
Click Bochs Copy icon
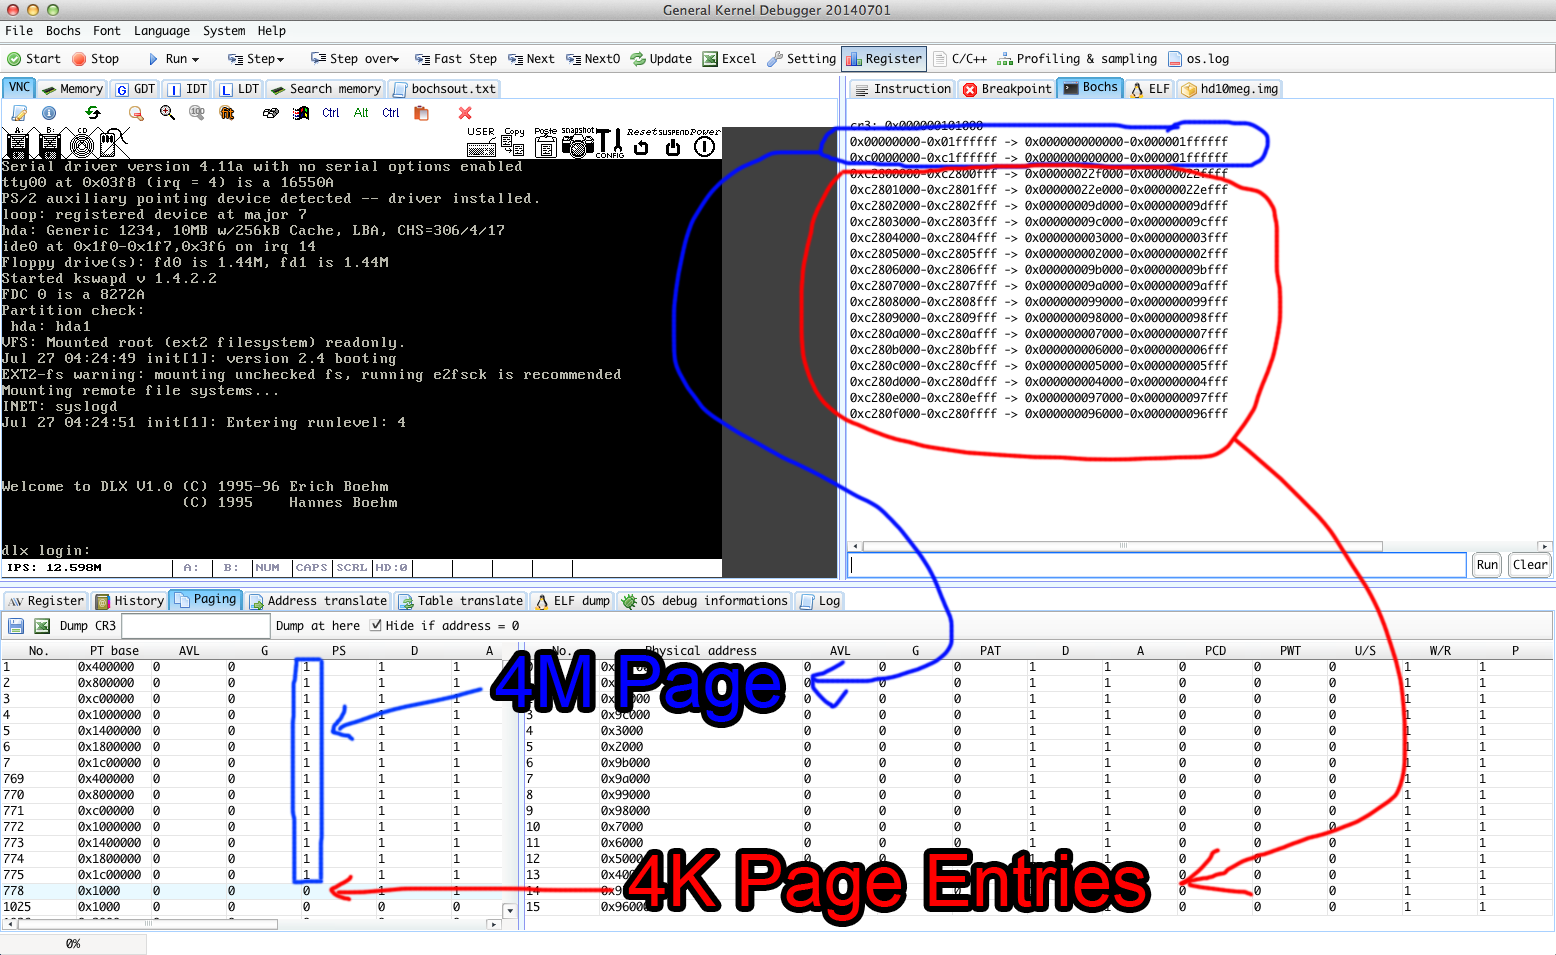pos(513,142)
